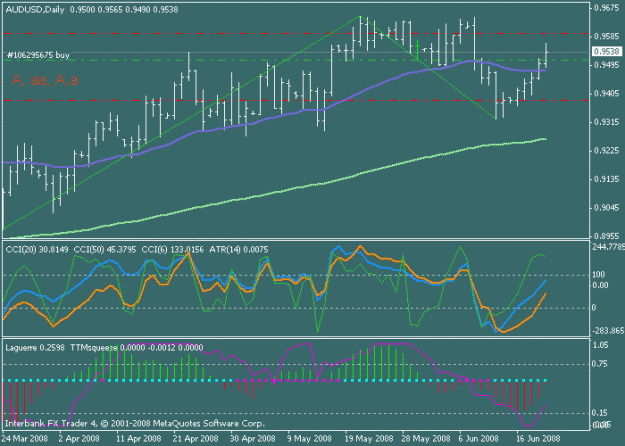Click the 0.9675 price scale label
Screen dimensions: 625x446
pyautogui.click(x=607, y=8)
